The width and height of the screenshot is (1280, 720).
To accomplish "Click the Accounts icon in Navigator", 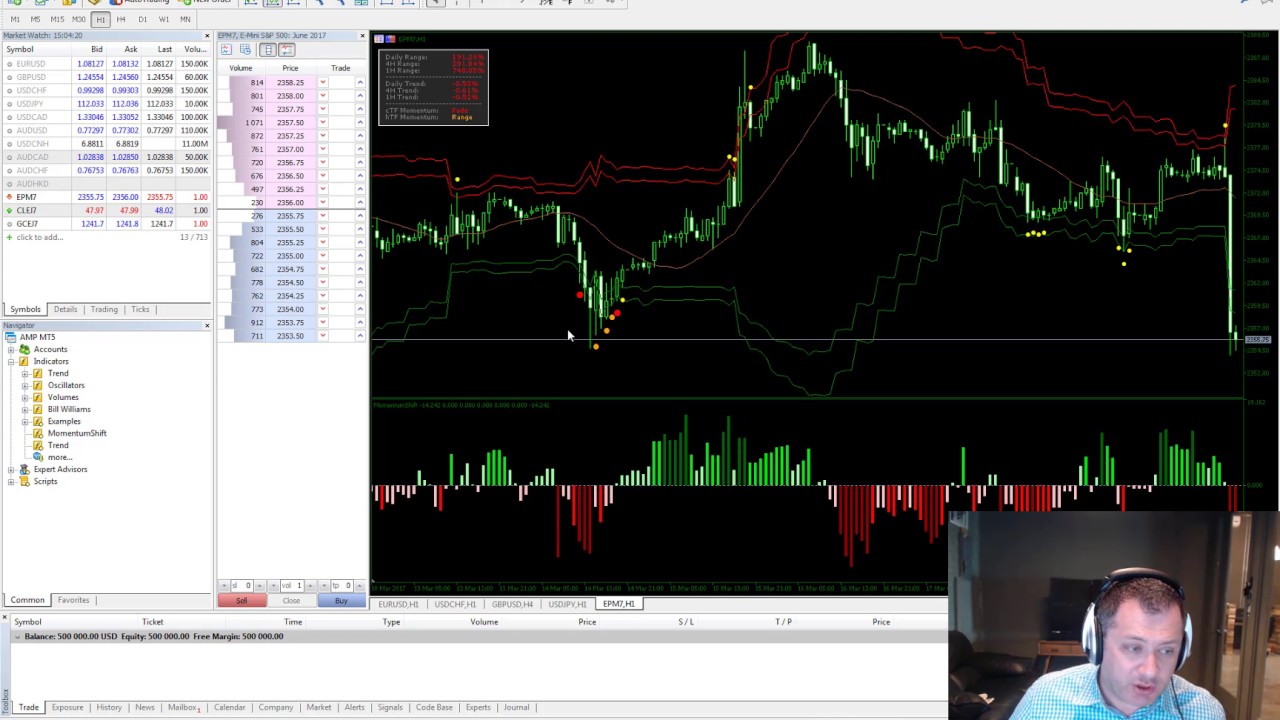I will pos(25,349).
